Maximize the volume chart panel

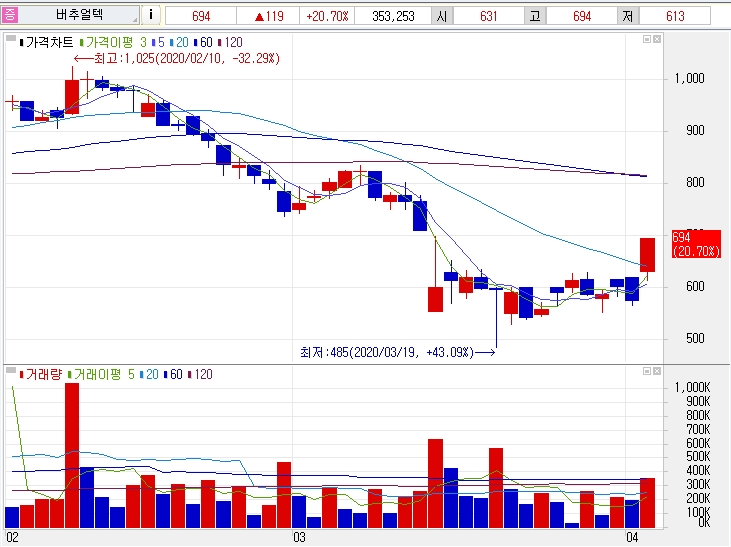pyautogui.click(x=647, y=371)
